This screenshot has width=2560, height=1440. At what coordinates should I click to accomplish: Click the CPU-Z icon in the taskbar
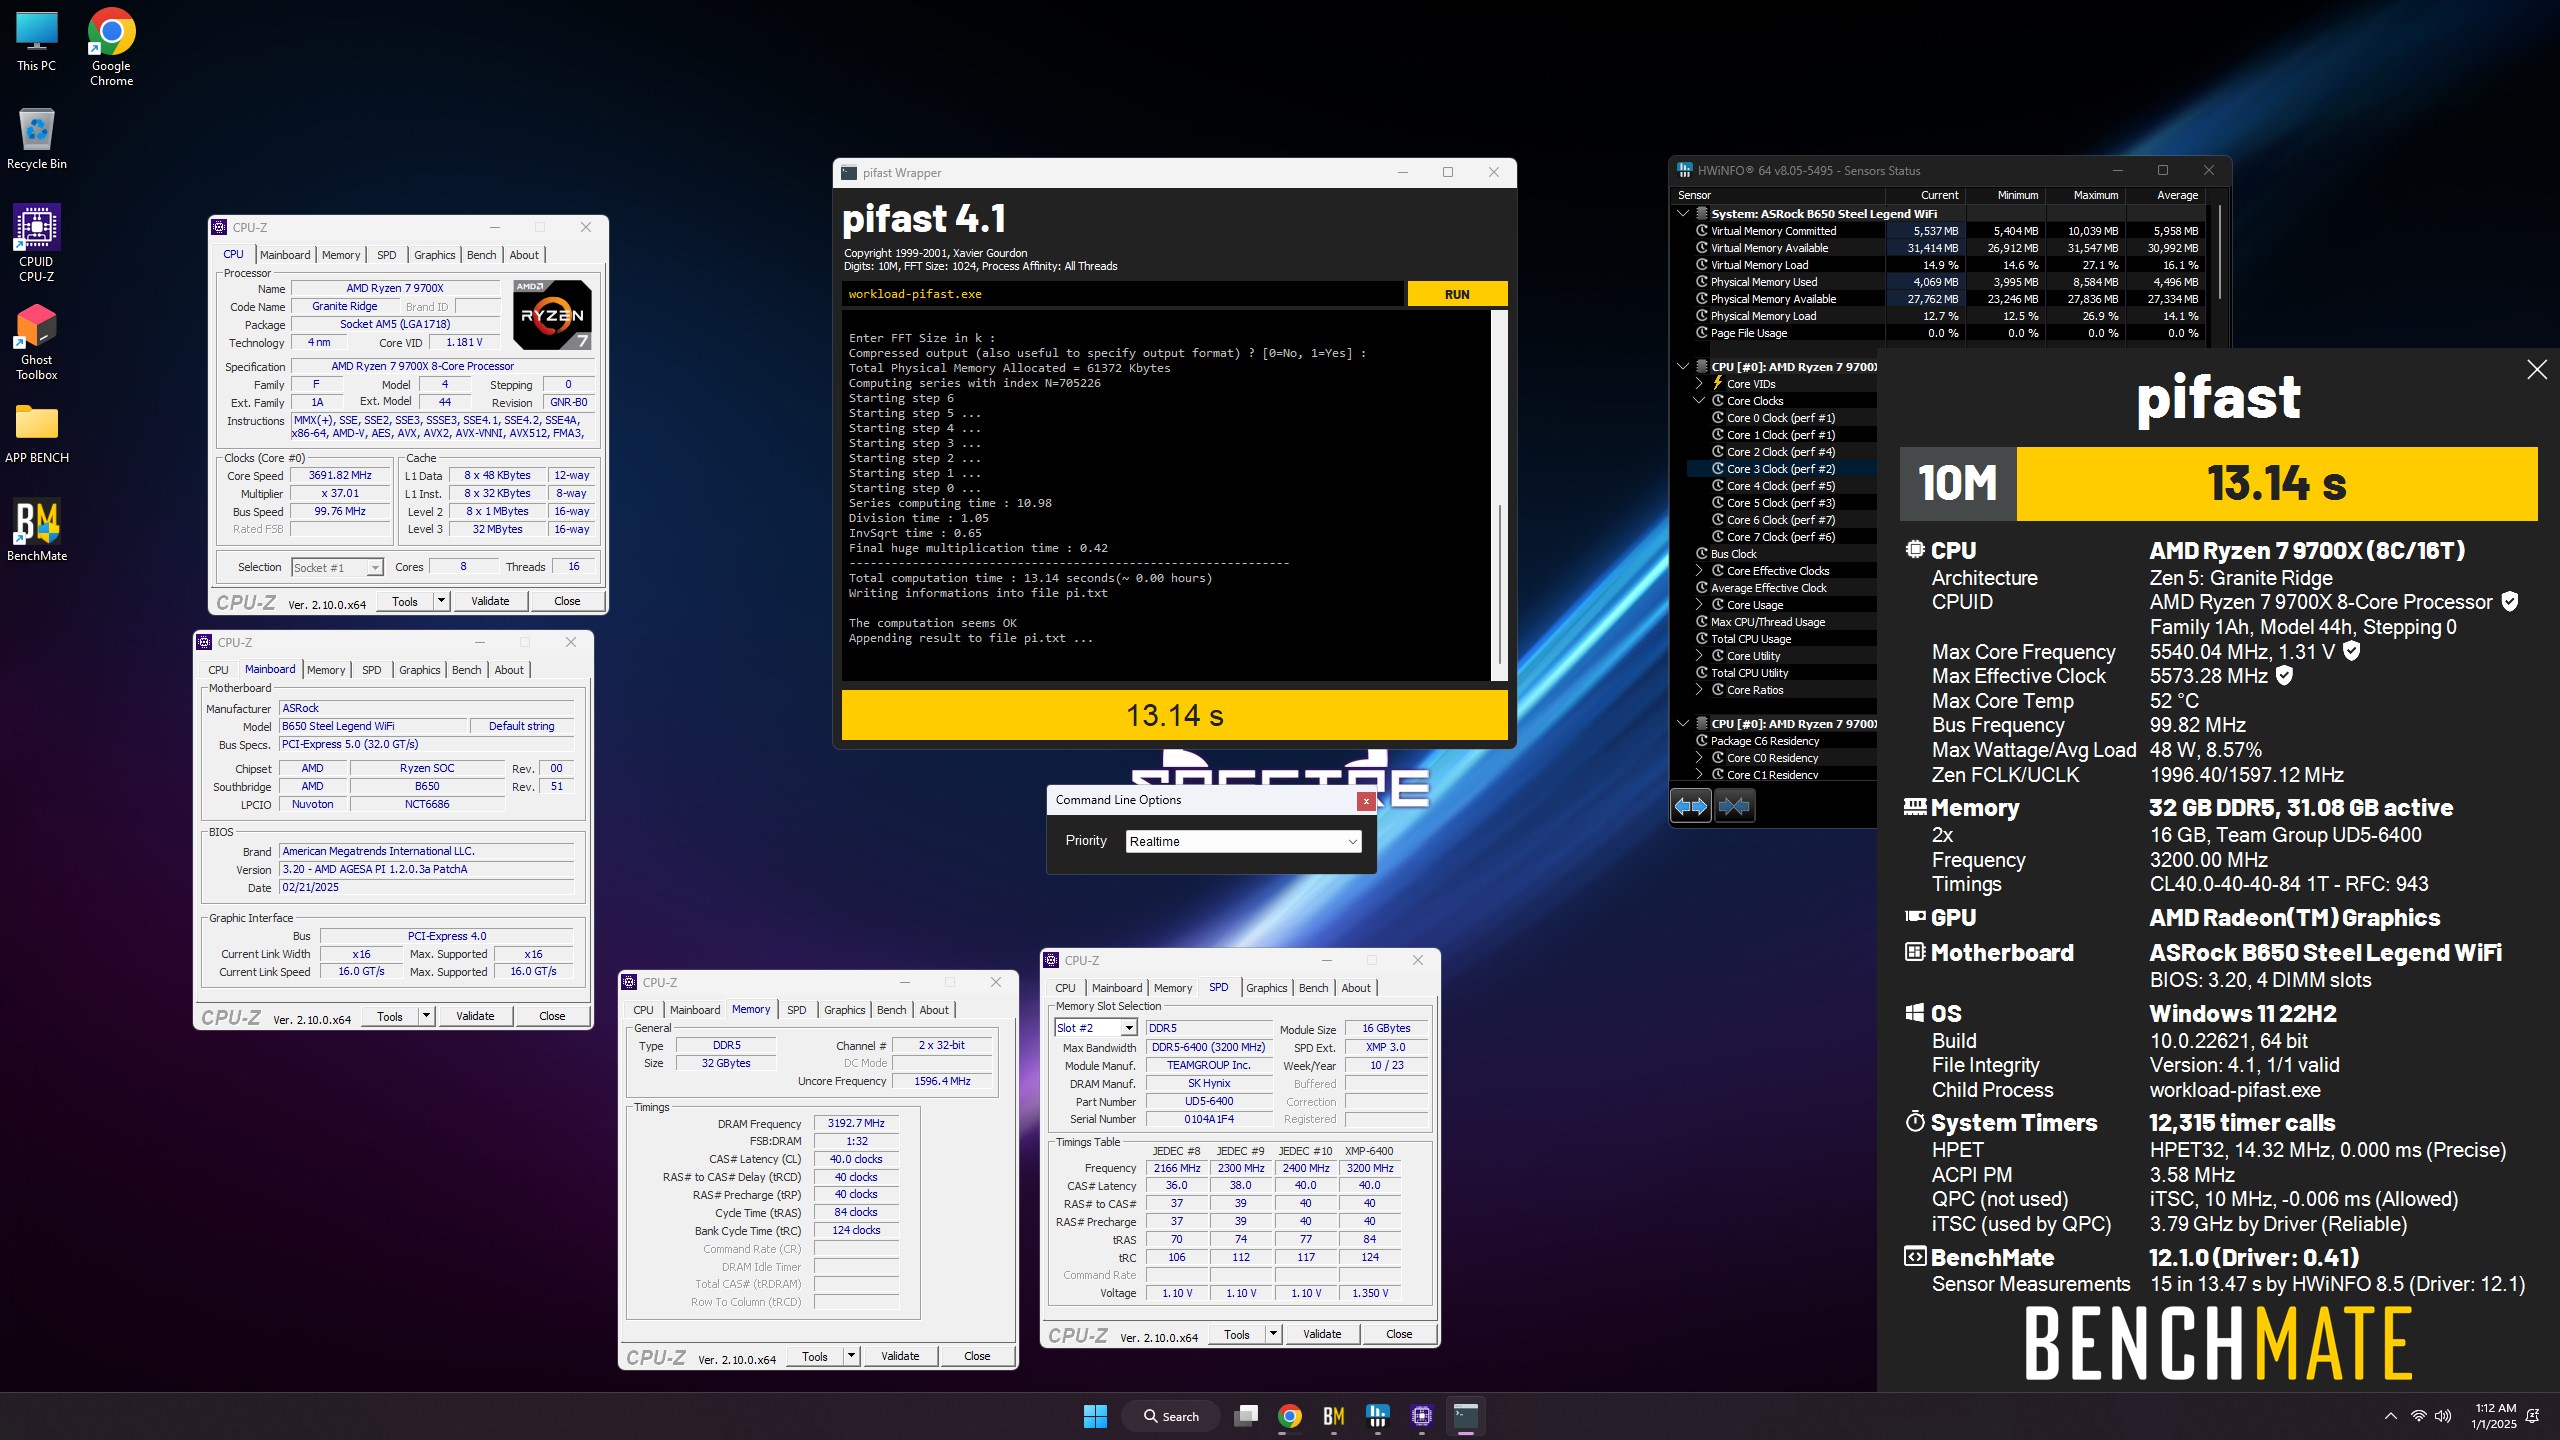click(x=1422, y=1416)
